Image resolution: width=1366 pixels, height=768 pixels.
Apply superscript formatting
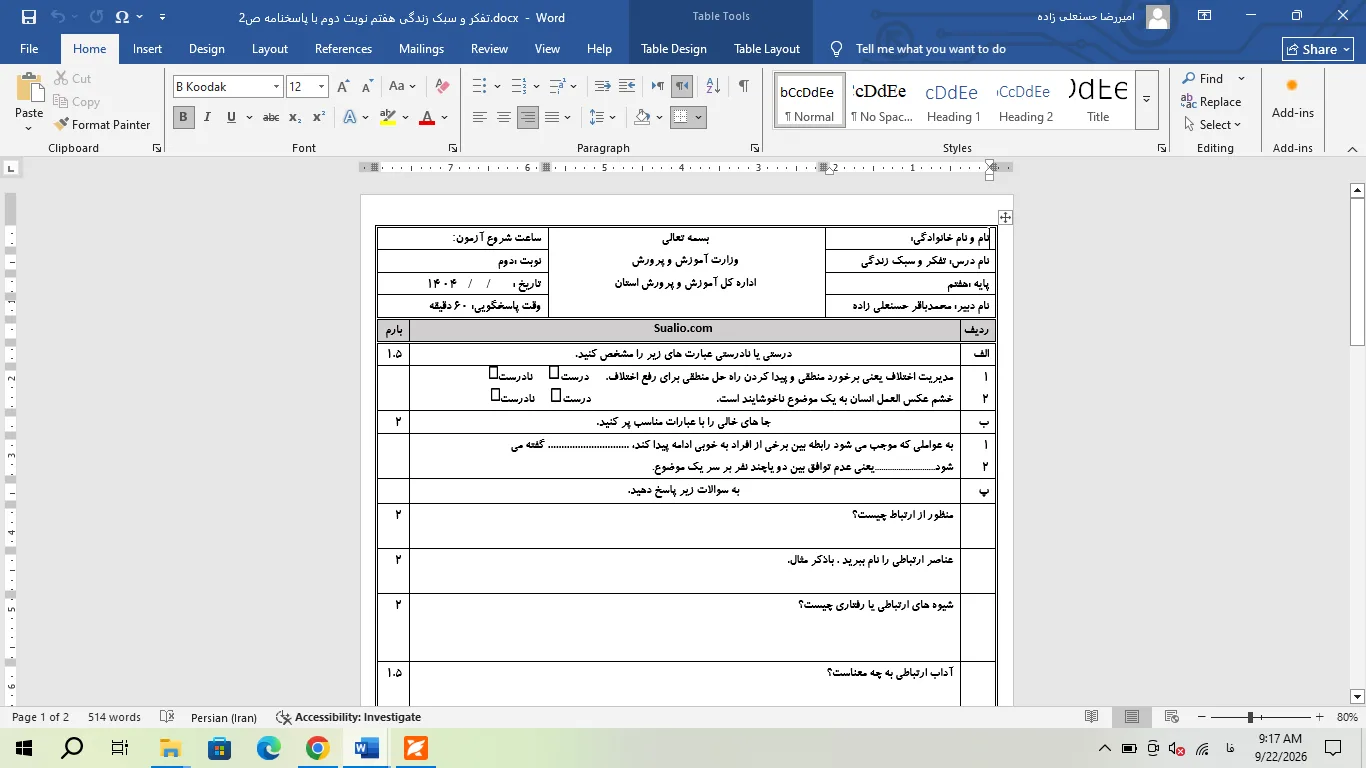(319, 118)
